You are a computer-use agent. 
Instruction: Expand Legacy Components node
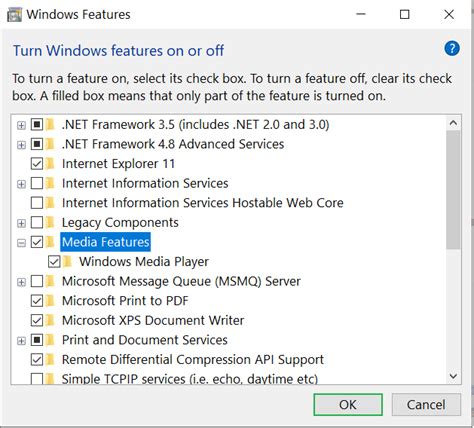[x=21, y=223]
